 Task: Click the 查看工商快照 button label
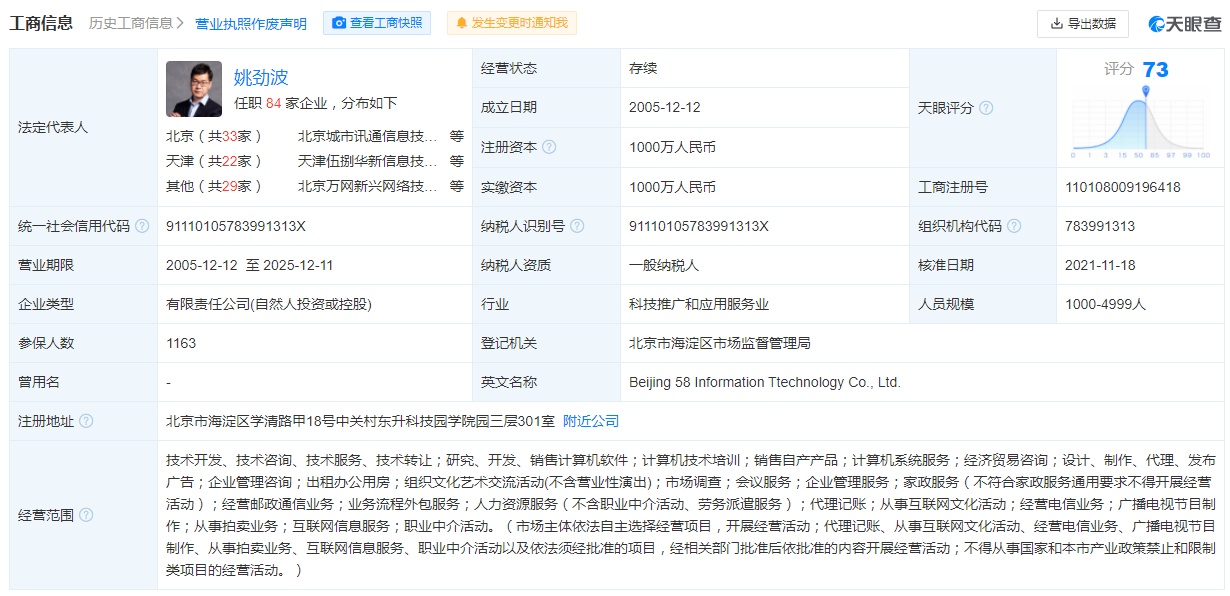(386, 23)
